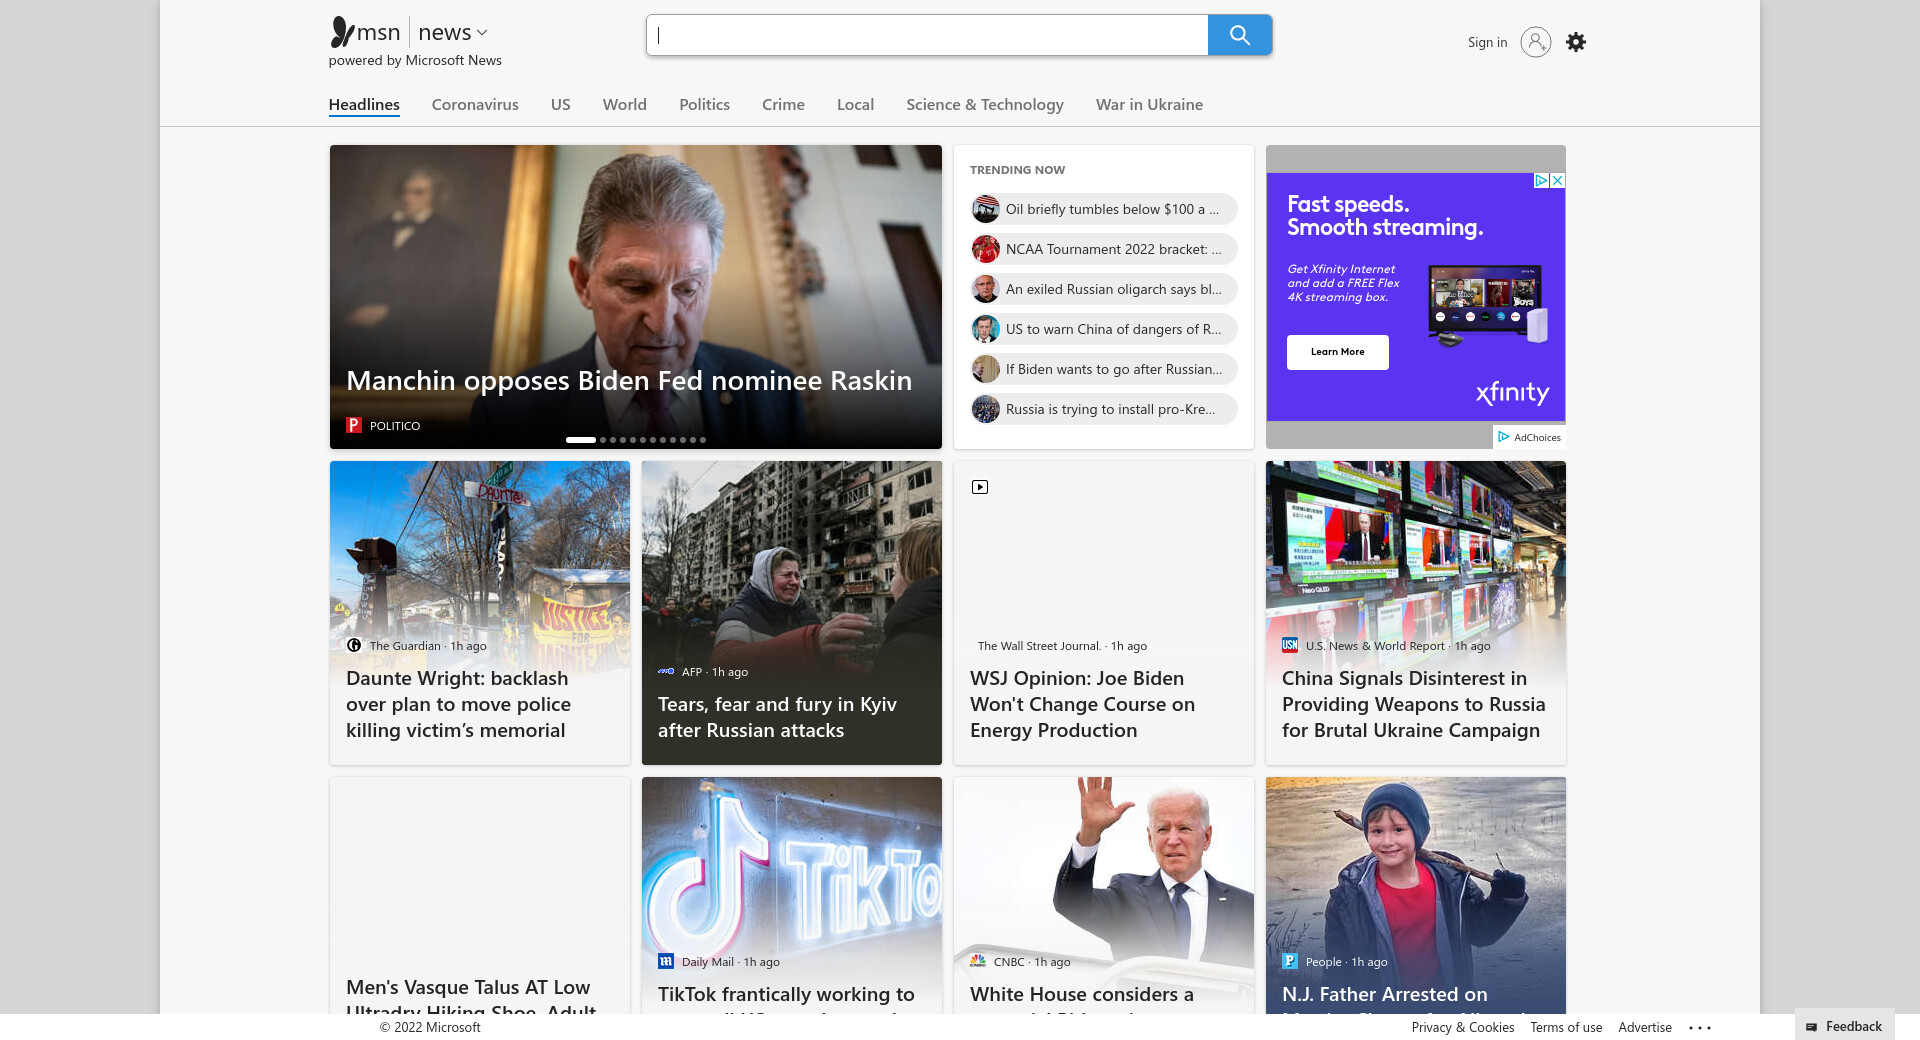Image resolution: width=1920 pixels, height=1040 pixels.
Task: Click Learn More on Xfinity ad
Action: pyautogui.click(x=1337, y=352)
